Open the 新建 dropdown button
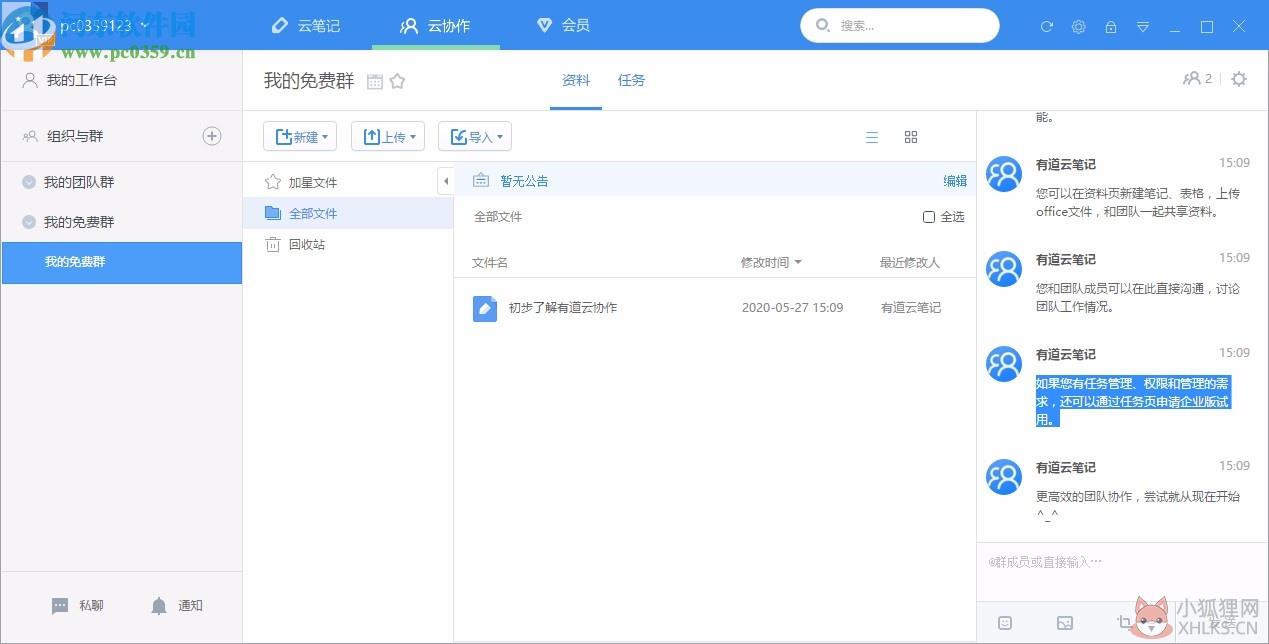 [x=300, y=137]
